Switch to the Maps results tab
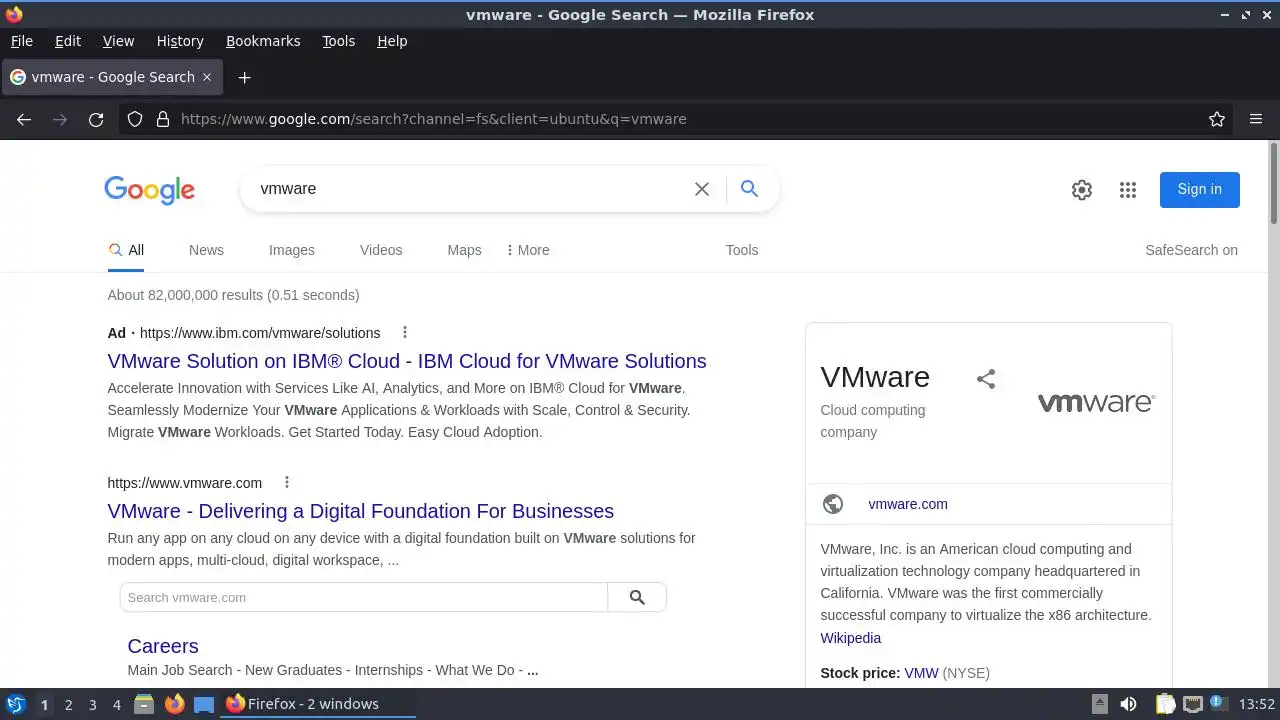This screenshot has height=720, width=1280. [464, 250]
